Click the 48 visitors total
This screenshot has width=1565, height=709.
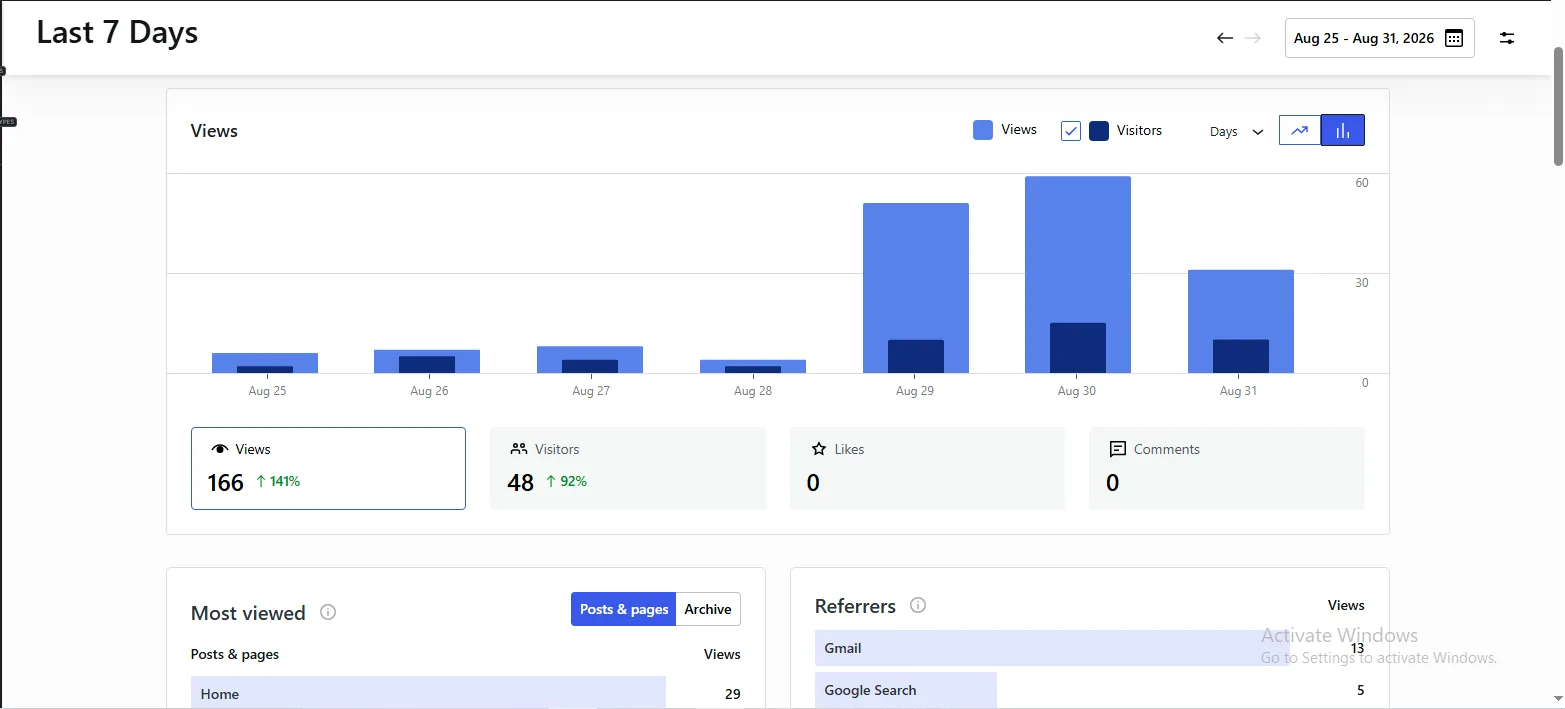pos(520,483)
